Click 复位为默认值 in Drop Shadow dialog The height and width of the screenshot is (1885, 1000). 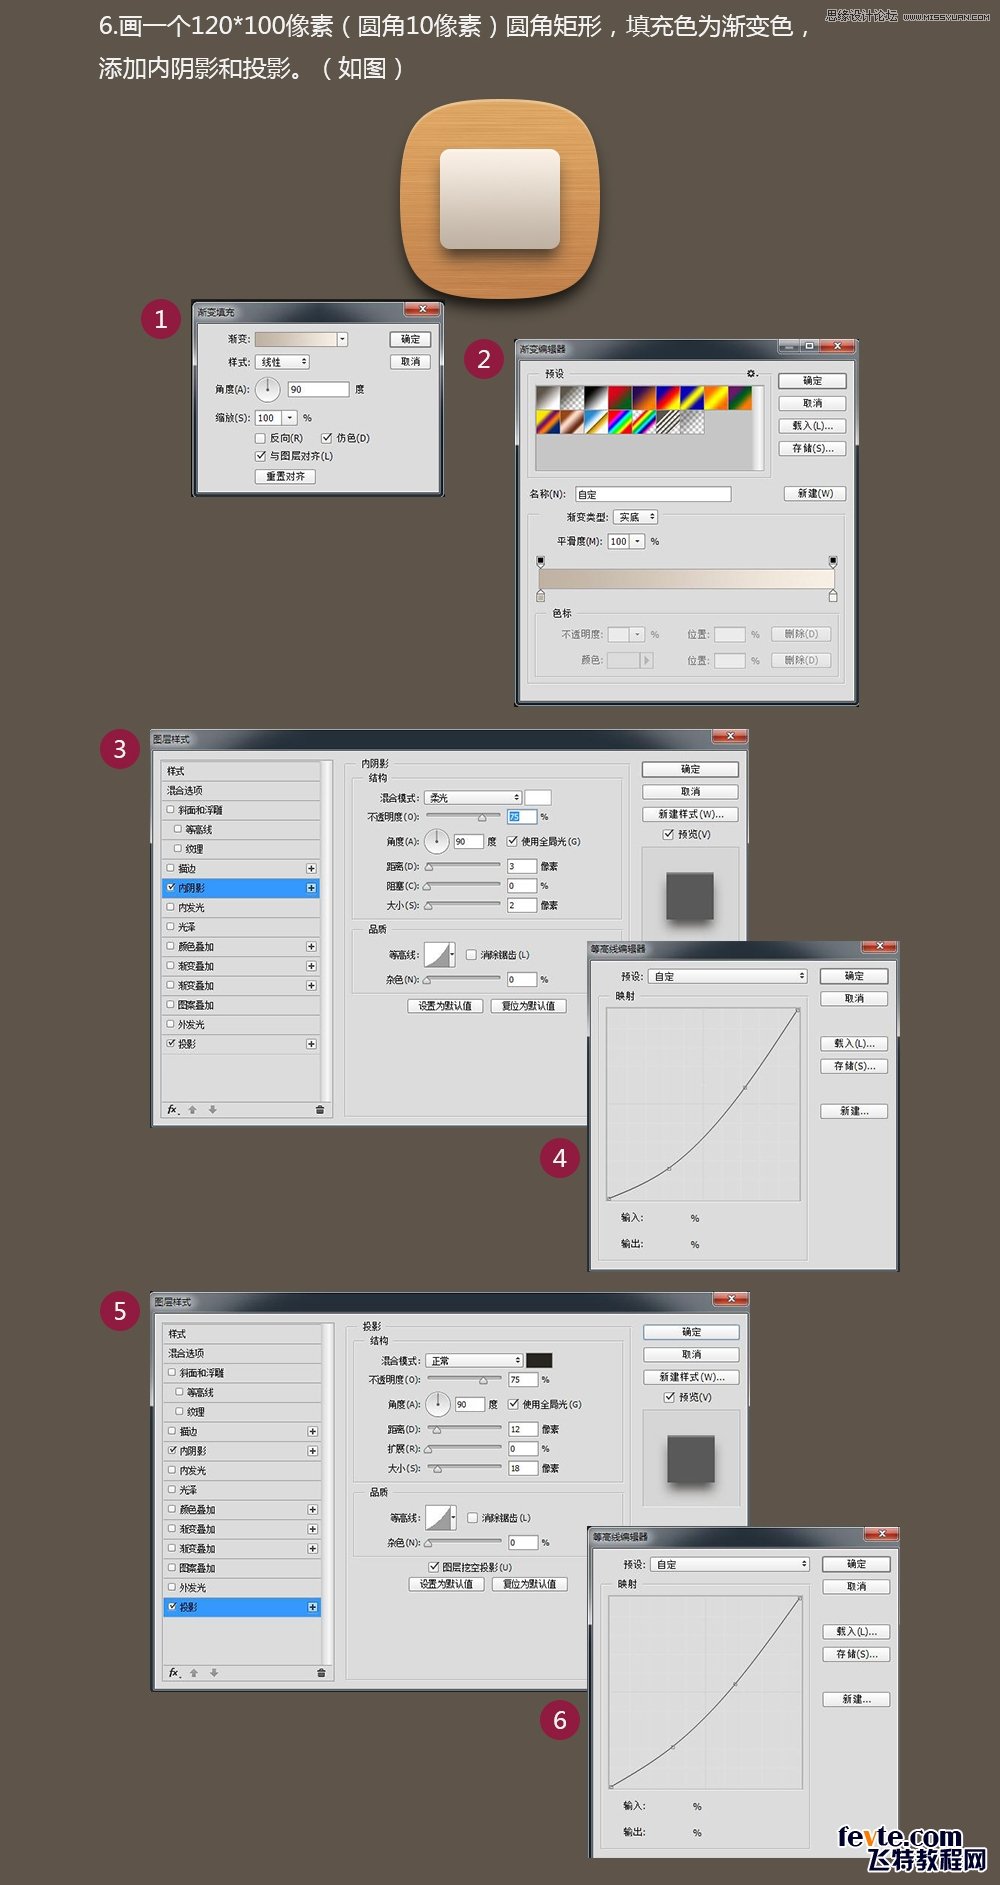tap(530, 1584)
